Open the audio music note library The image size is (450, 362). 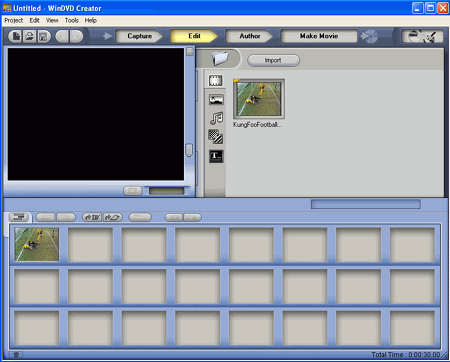click(216, 118)
